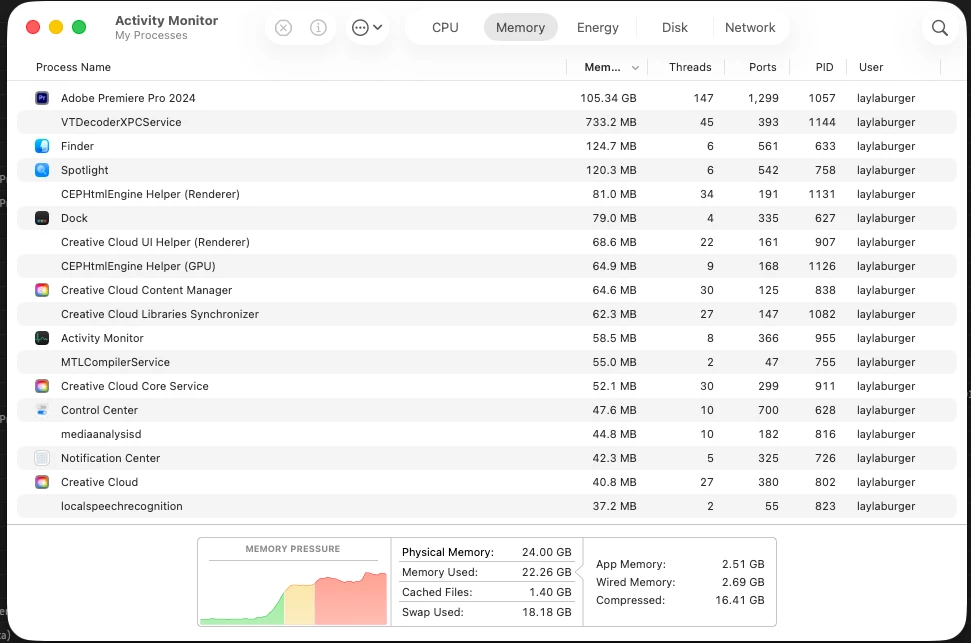971x643 pixels.
Task: Click the 1,299 ports value
Action: (763, 98)
